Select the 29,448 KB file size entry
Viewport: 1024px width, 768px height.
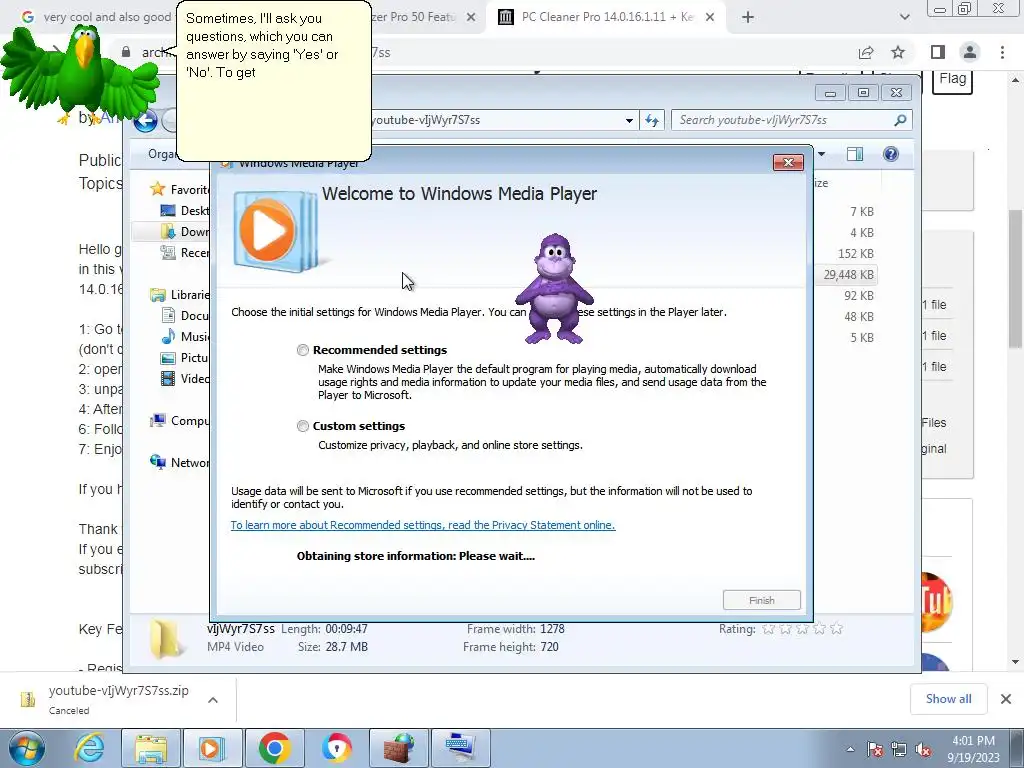pyautogui.click(x=848, y=275)
